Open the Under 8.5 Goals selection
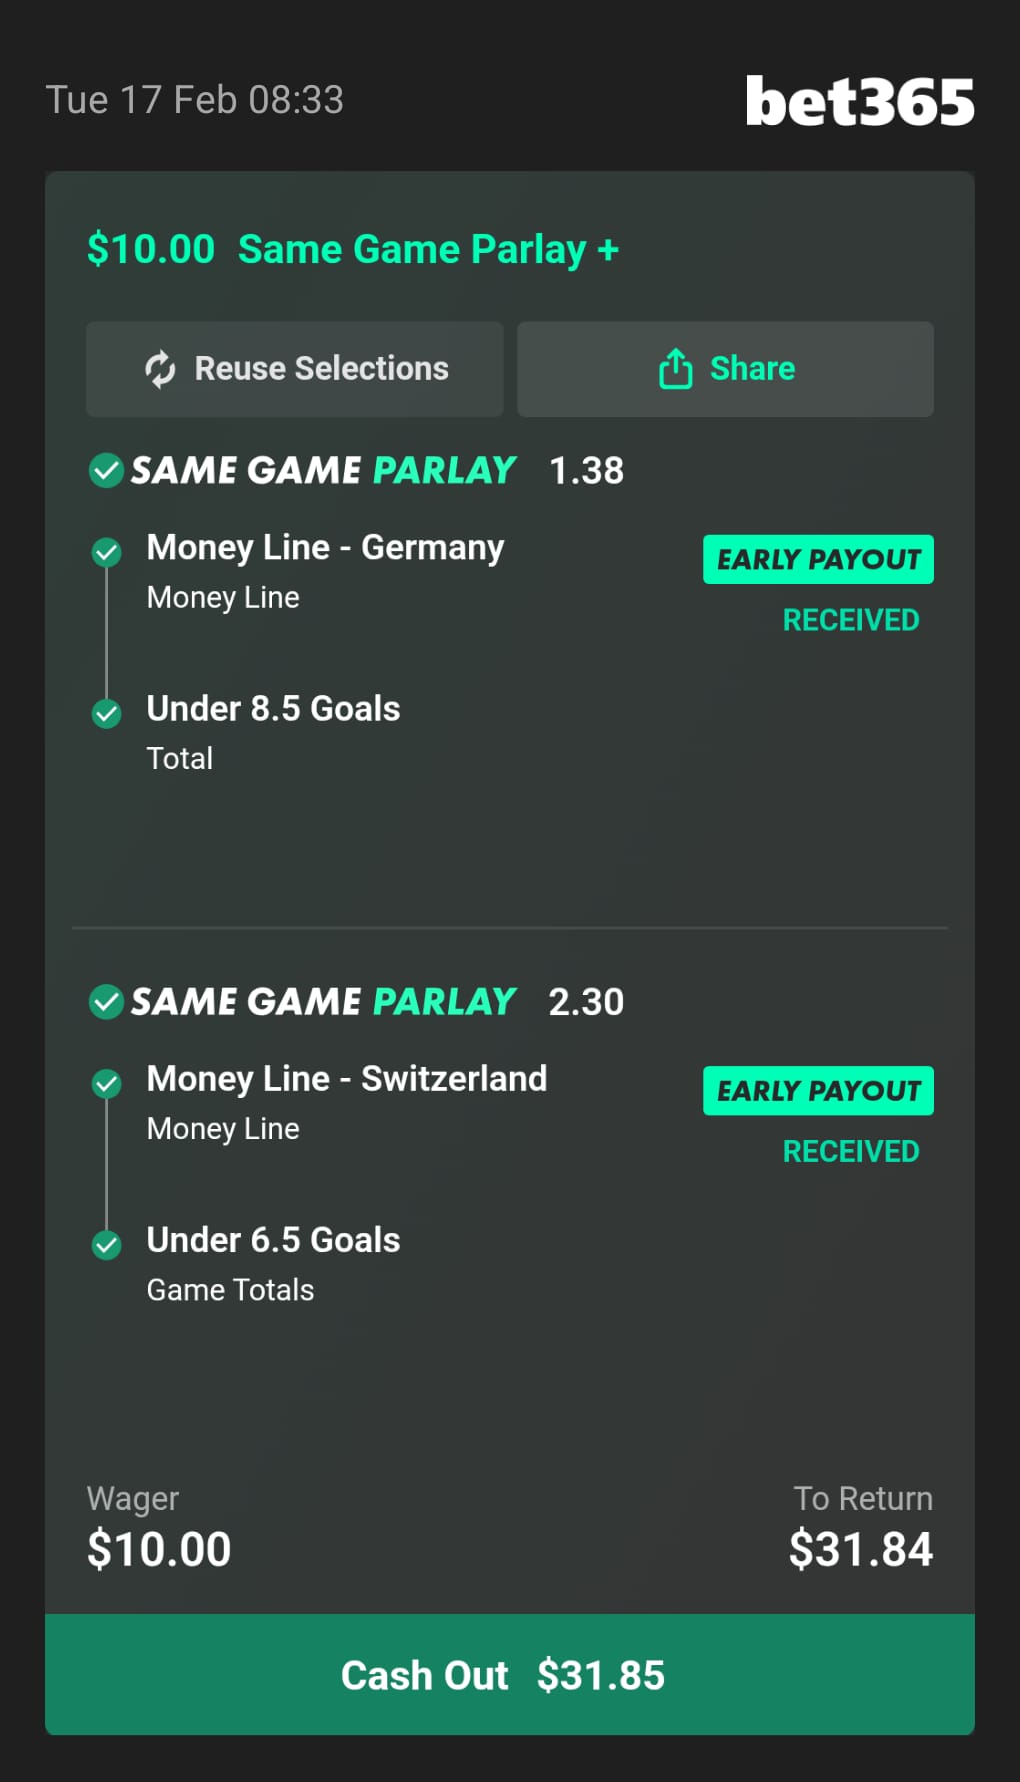The width and height of the screenshot is (1020, 1782). pos(273,709)
